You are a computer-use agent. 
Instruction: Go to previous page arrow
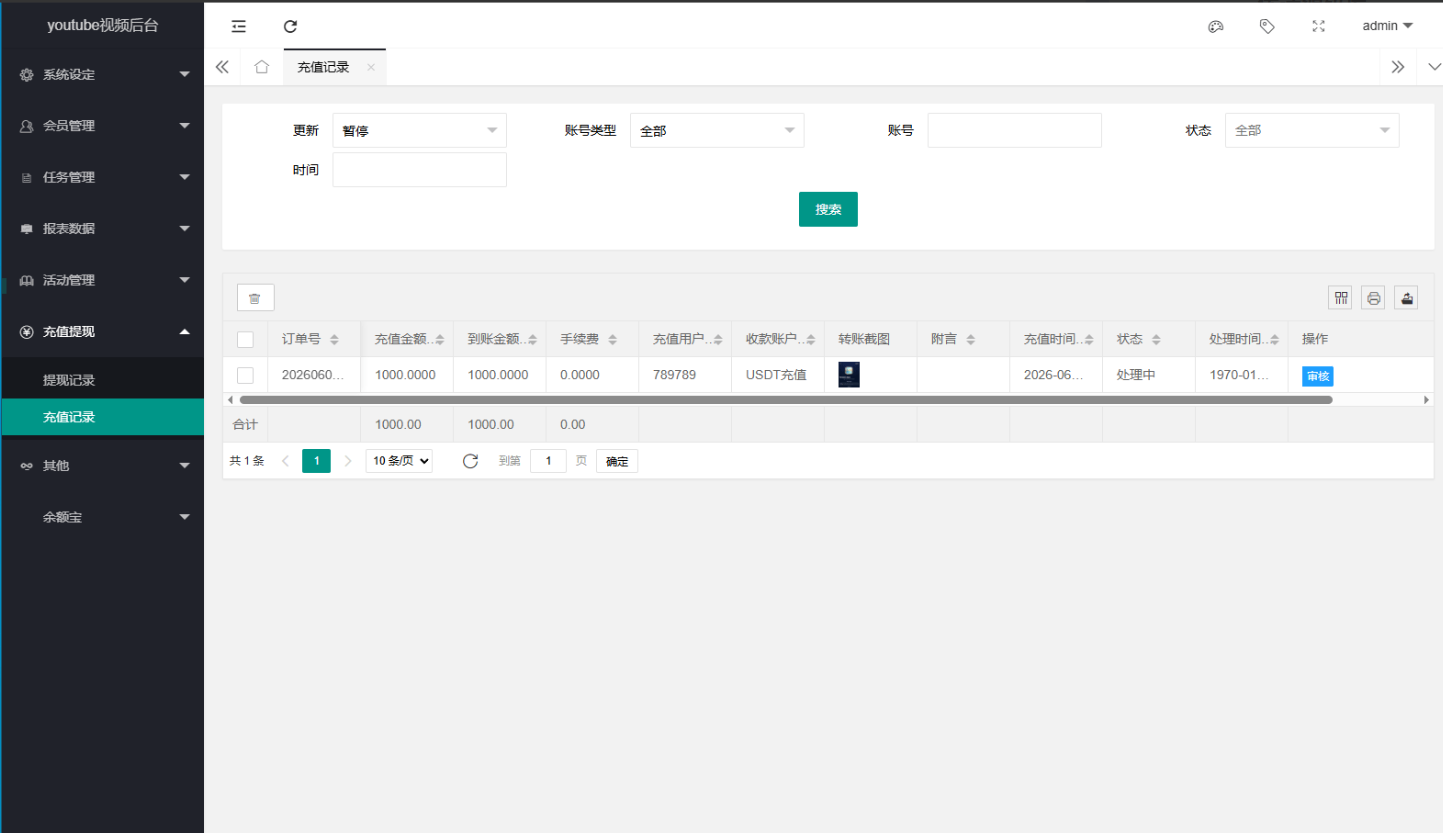pyautogui.click(x=285, y=461)
